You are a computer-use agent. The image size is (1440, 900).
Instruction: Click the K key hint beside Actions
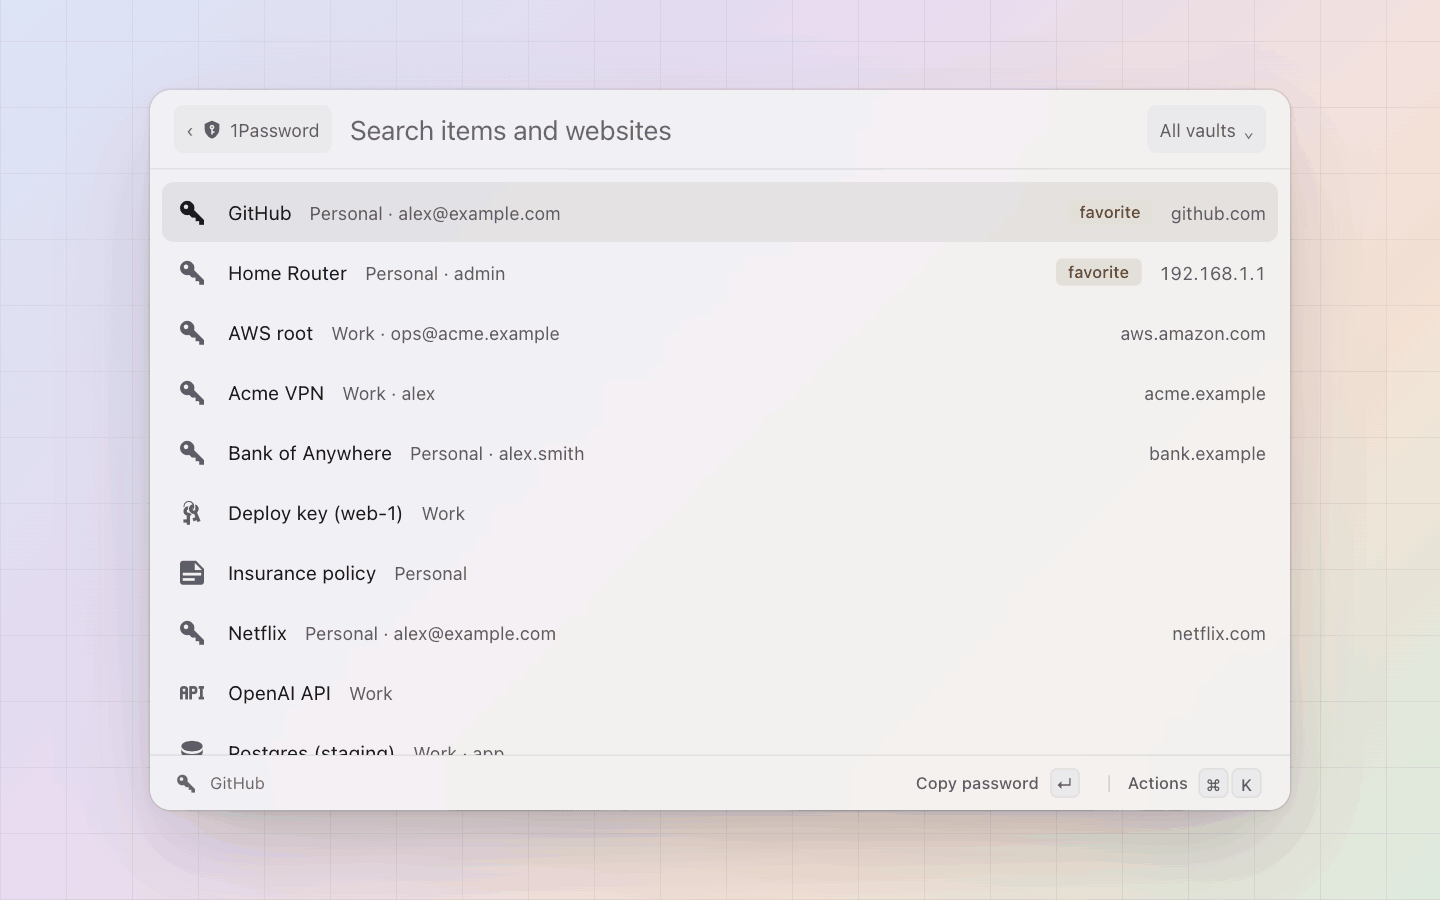(1246, 784)
